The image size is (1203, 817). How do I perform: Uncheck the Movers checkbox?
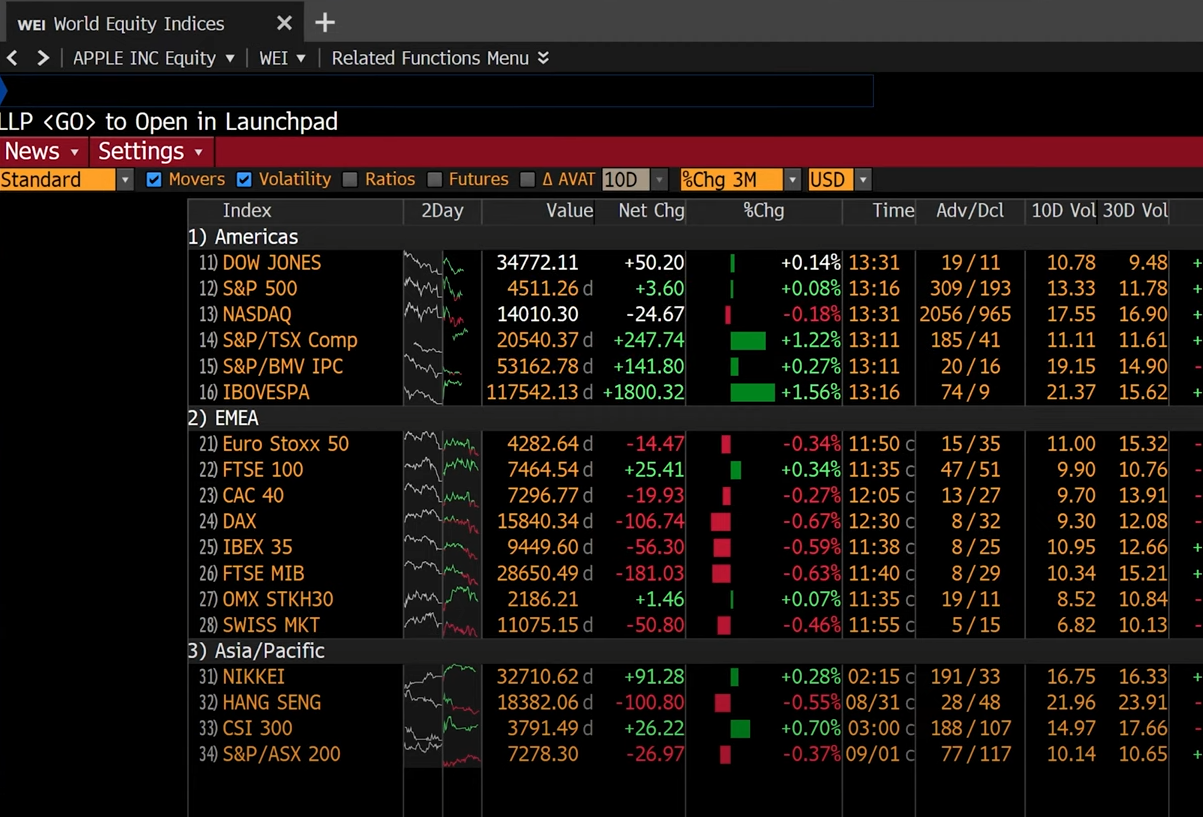pyautogui.click(x=154, y=180)
